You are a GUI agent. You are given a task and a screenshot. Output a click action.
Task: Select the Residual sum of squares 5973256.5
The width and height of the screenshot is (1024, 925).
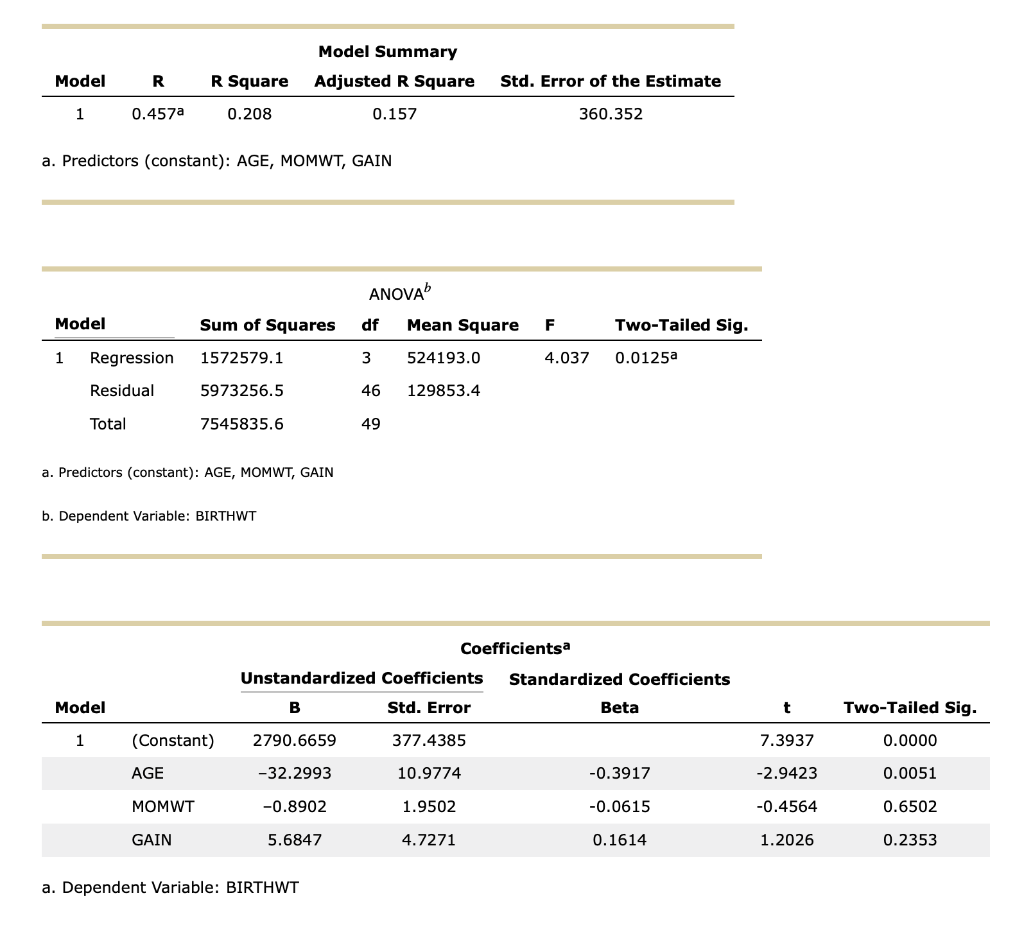tap(243, 390)
